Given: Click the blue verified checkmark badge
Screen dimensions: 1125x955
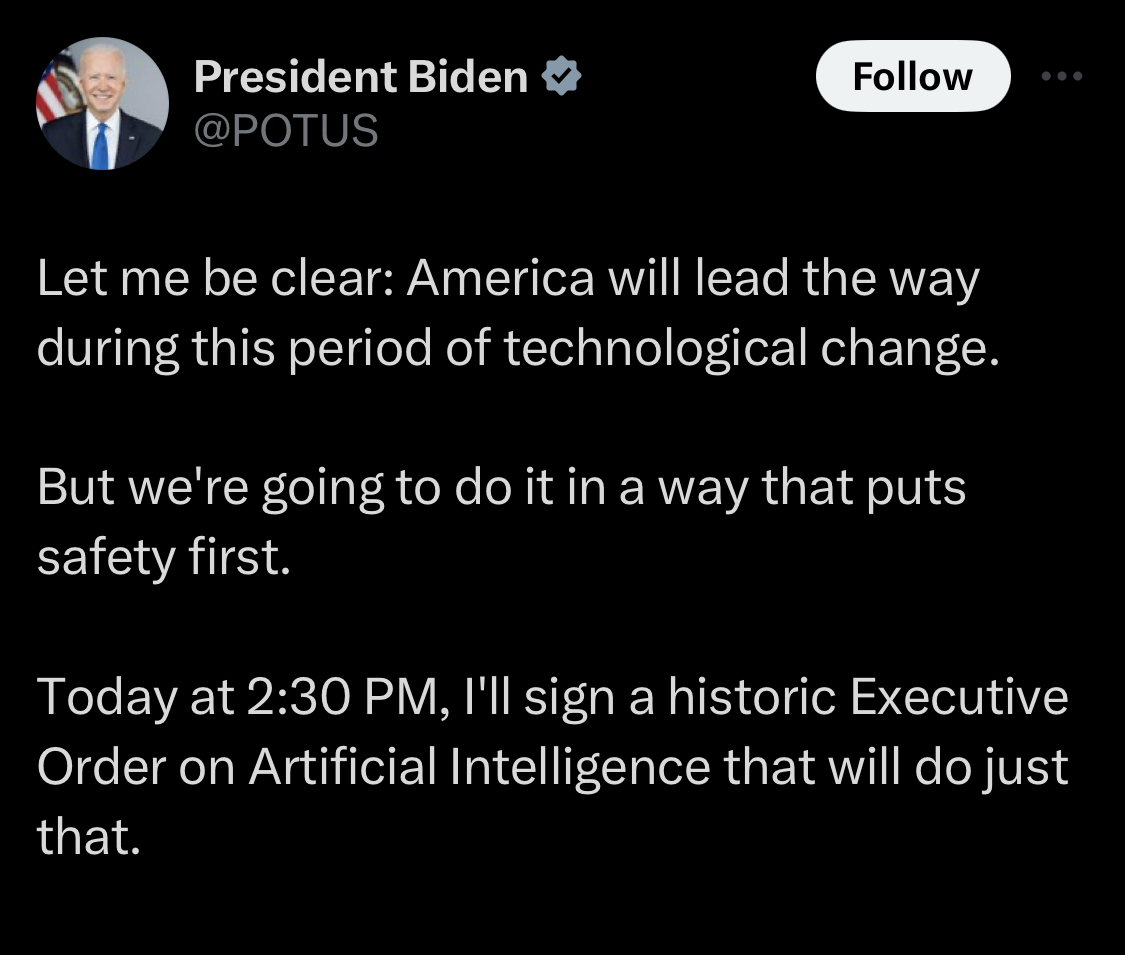Looking at the screenshot, I should pos(561,75).
